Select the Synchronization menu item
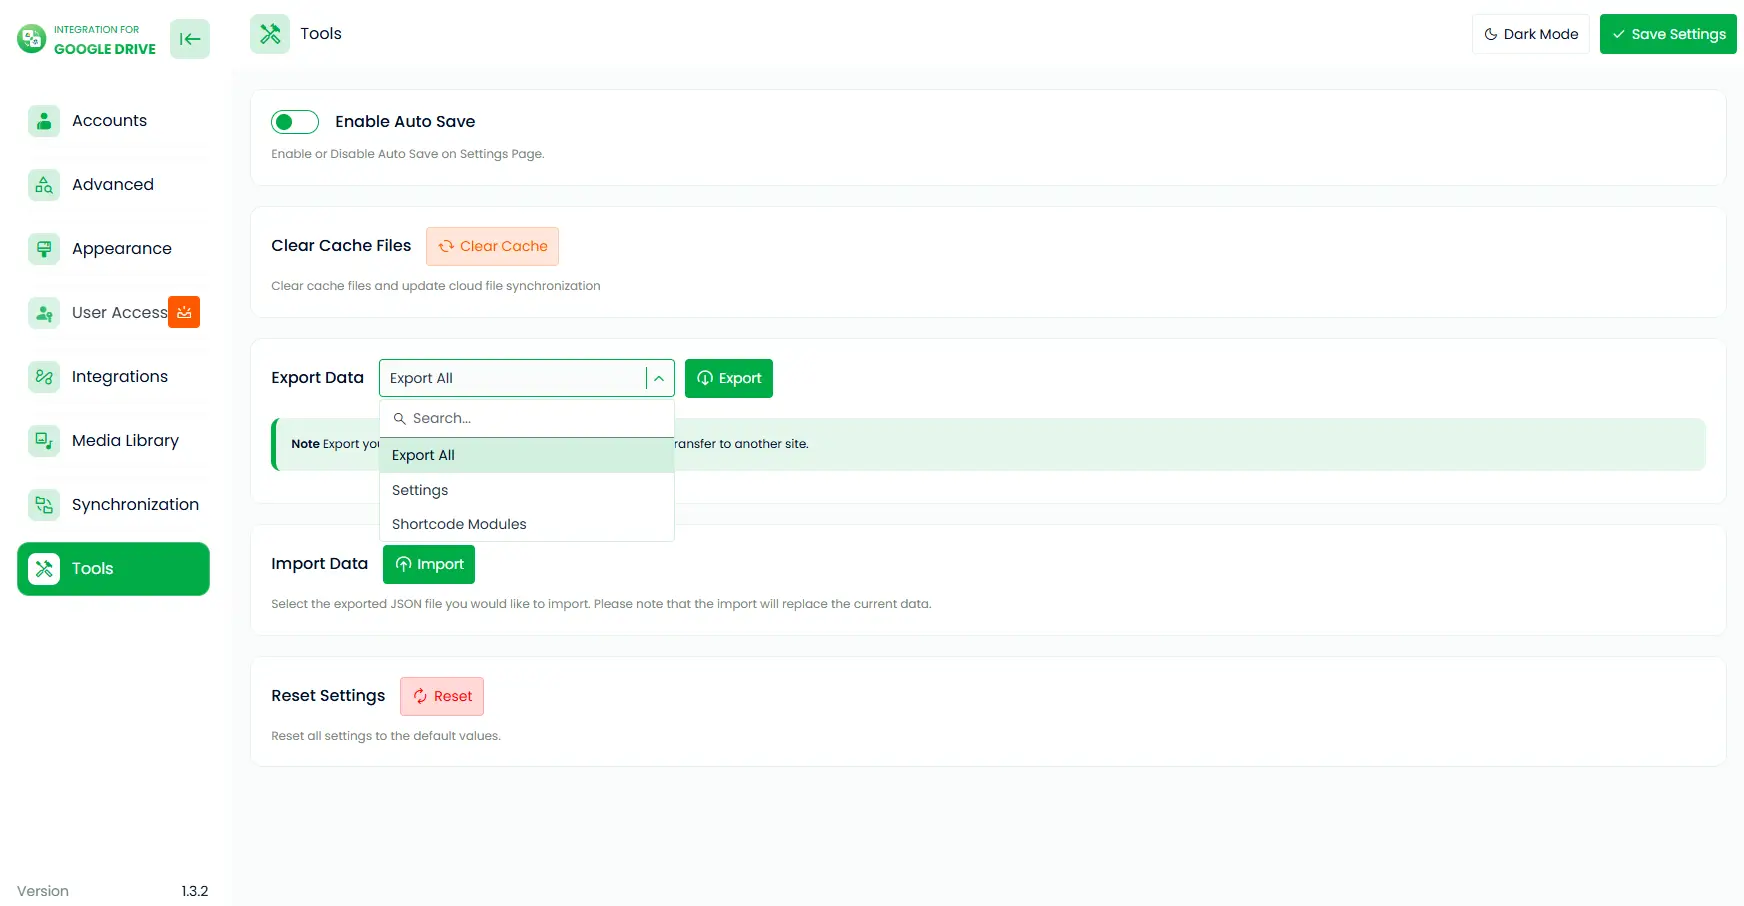1744x906 pixels. point(134,504)
